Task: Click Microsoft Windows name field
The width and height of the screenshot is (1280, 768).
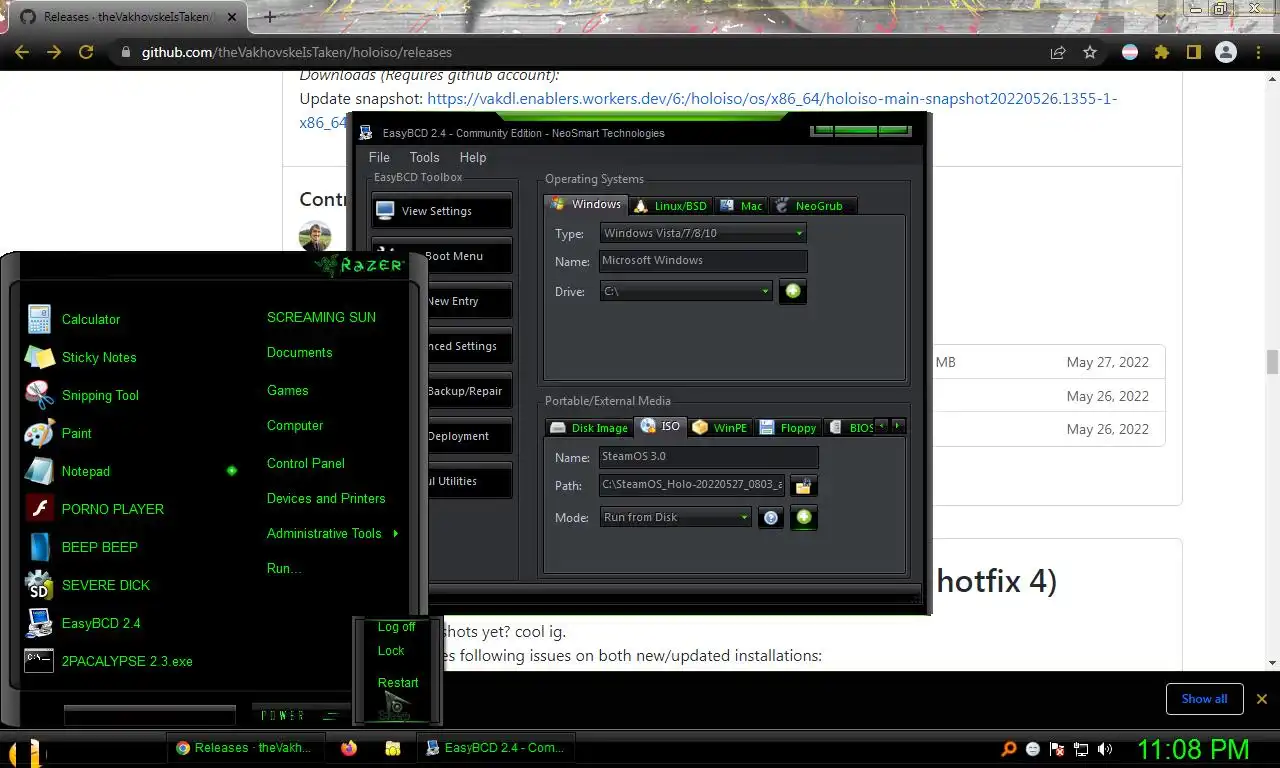Action: click(x=703, y=261)
